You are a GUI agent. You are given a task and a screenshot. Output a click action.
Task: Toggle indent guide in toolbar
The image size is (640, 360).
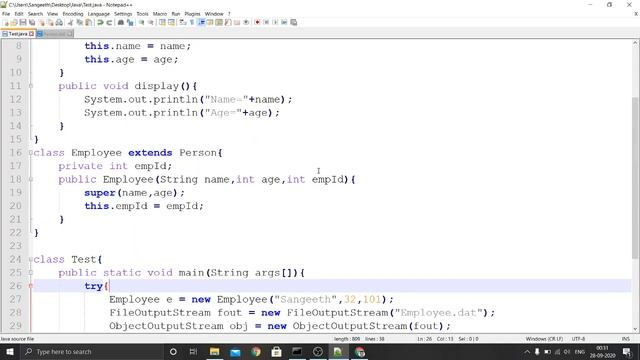201,22
